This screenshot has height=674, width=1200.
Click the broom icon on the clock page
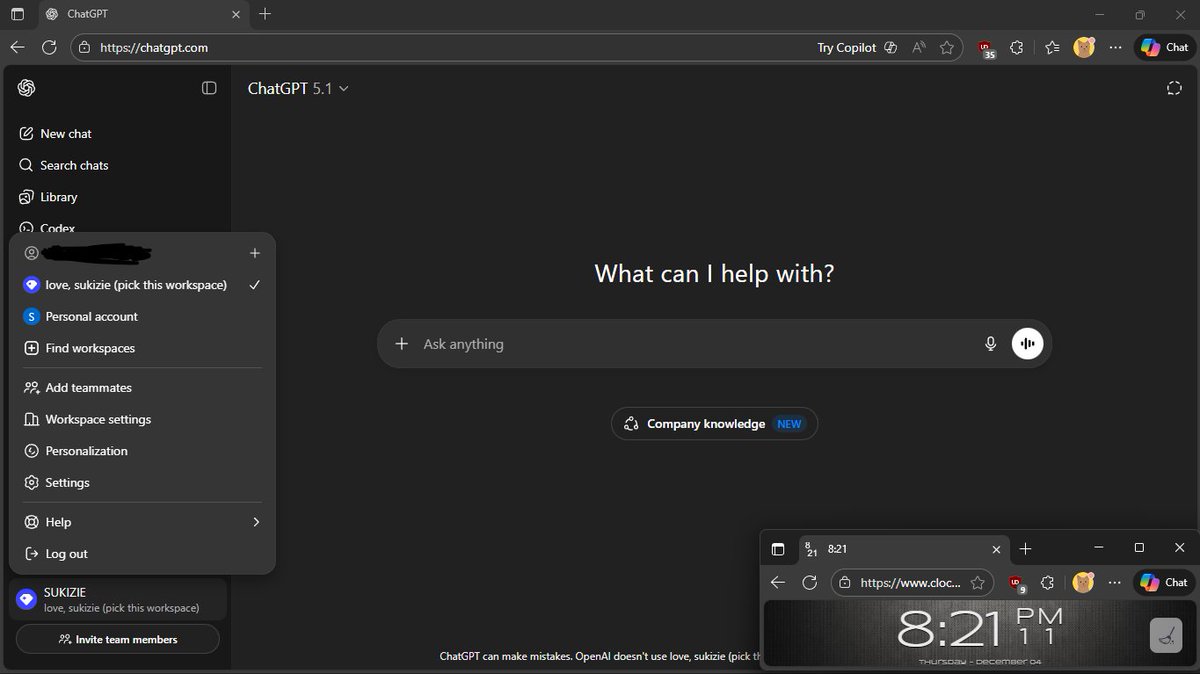[1166, 634]
